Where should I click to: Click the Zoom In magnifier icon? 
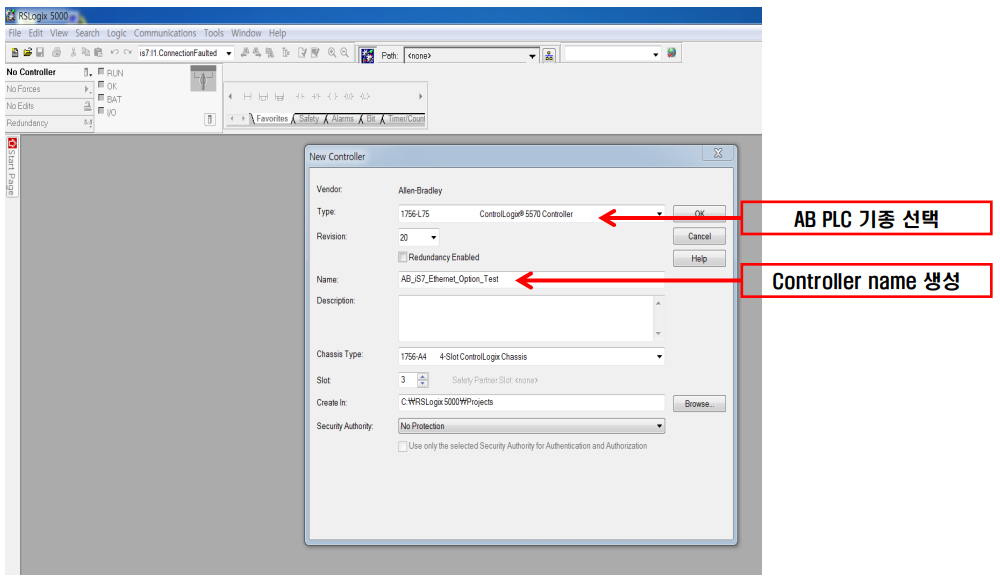(x=329, y=53)
